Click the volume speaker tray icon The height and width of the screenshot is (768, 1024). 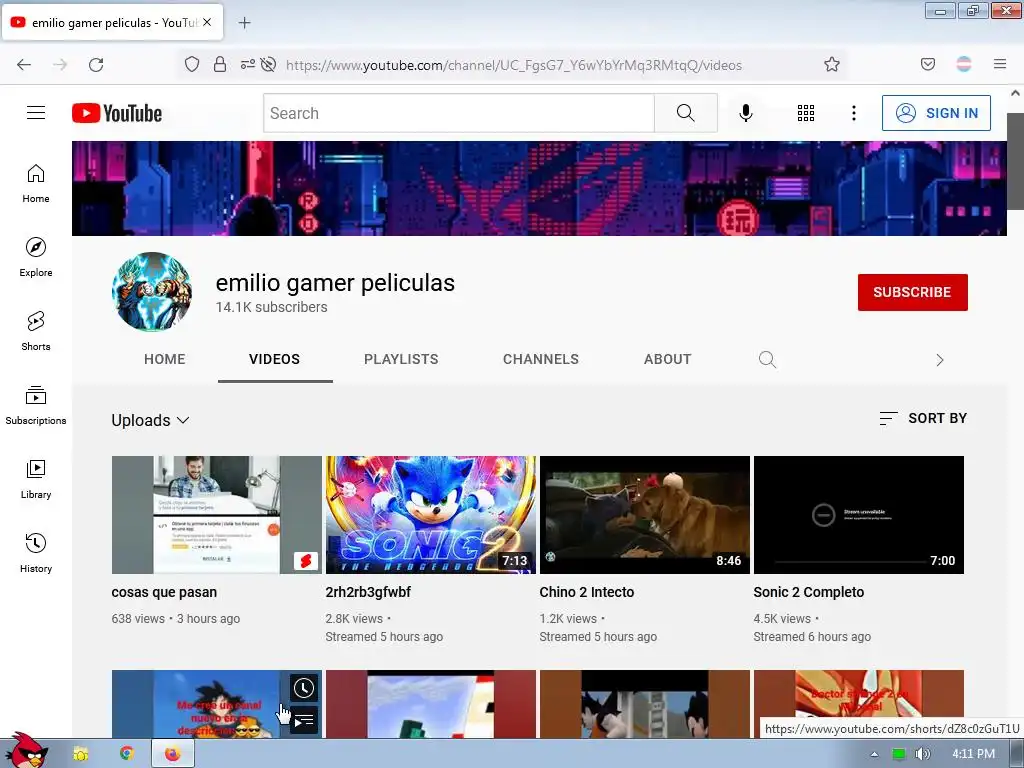(x=922, y=754)
